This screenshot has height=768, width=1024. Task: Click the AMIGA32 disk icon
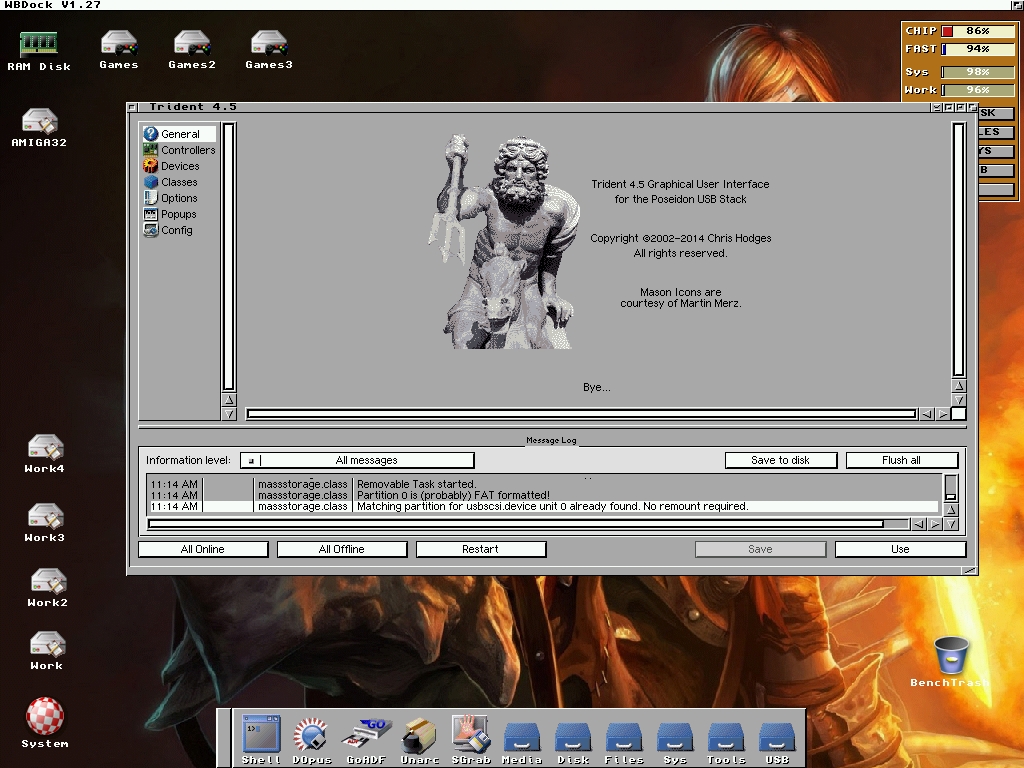(x=39, y=127)
